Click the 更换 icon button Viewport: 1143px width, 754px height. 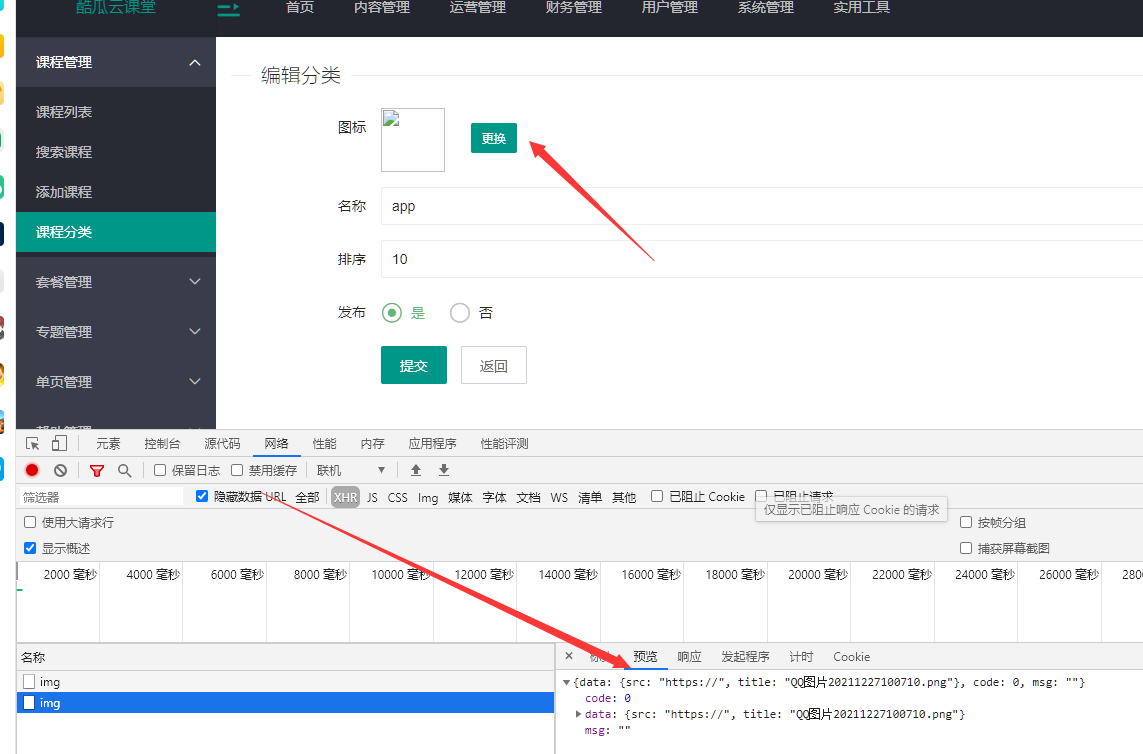pyautogui.click(x=494, y=138)
